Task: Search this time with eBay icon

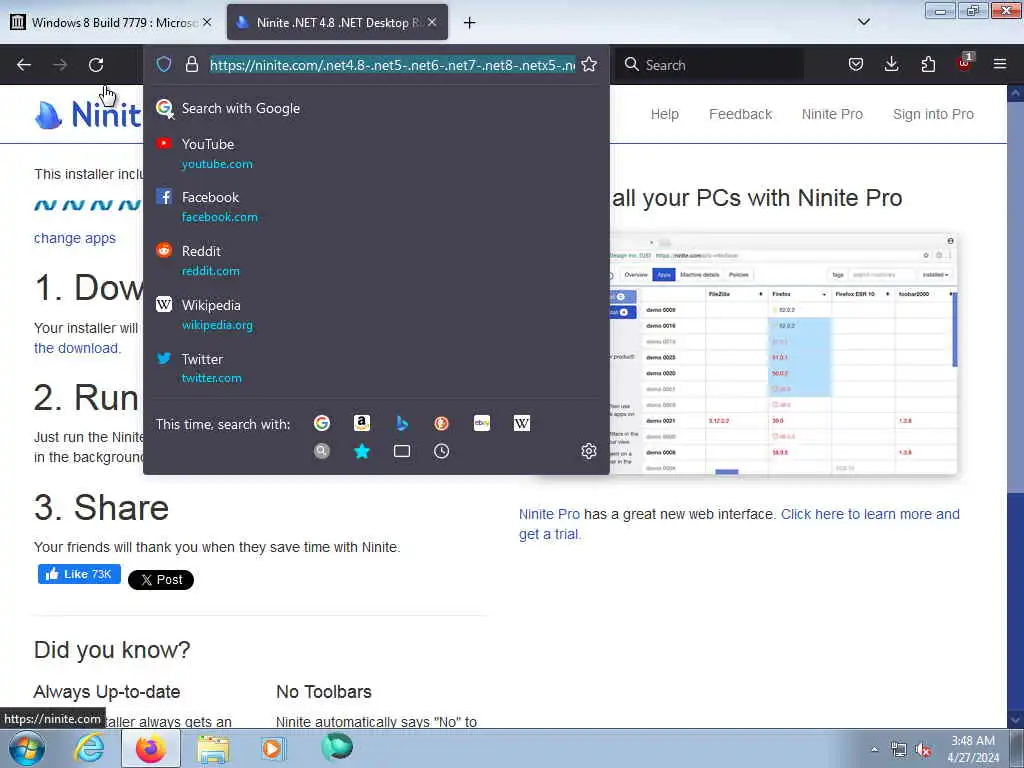Action: [x=482, y=423]
